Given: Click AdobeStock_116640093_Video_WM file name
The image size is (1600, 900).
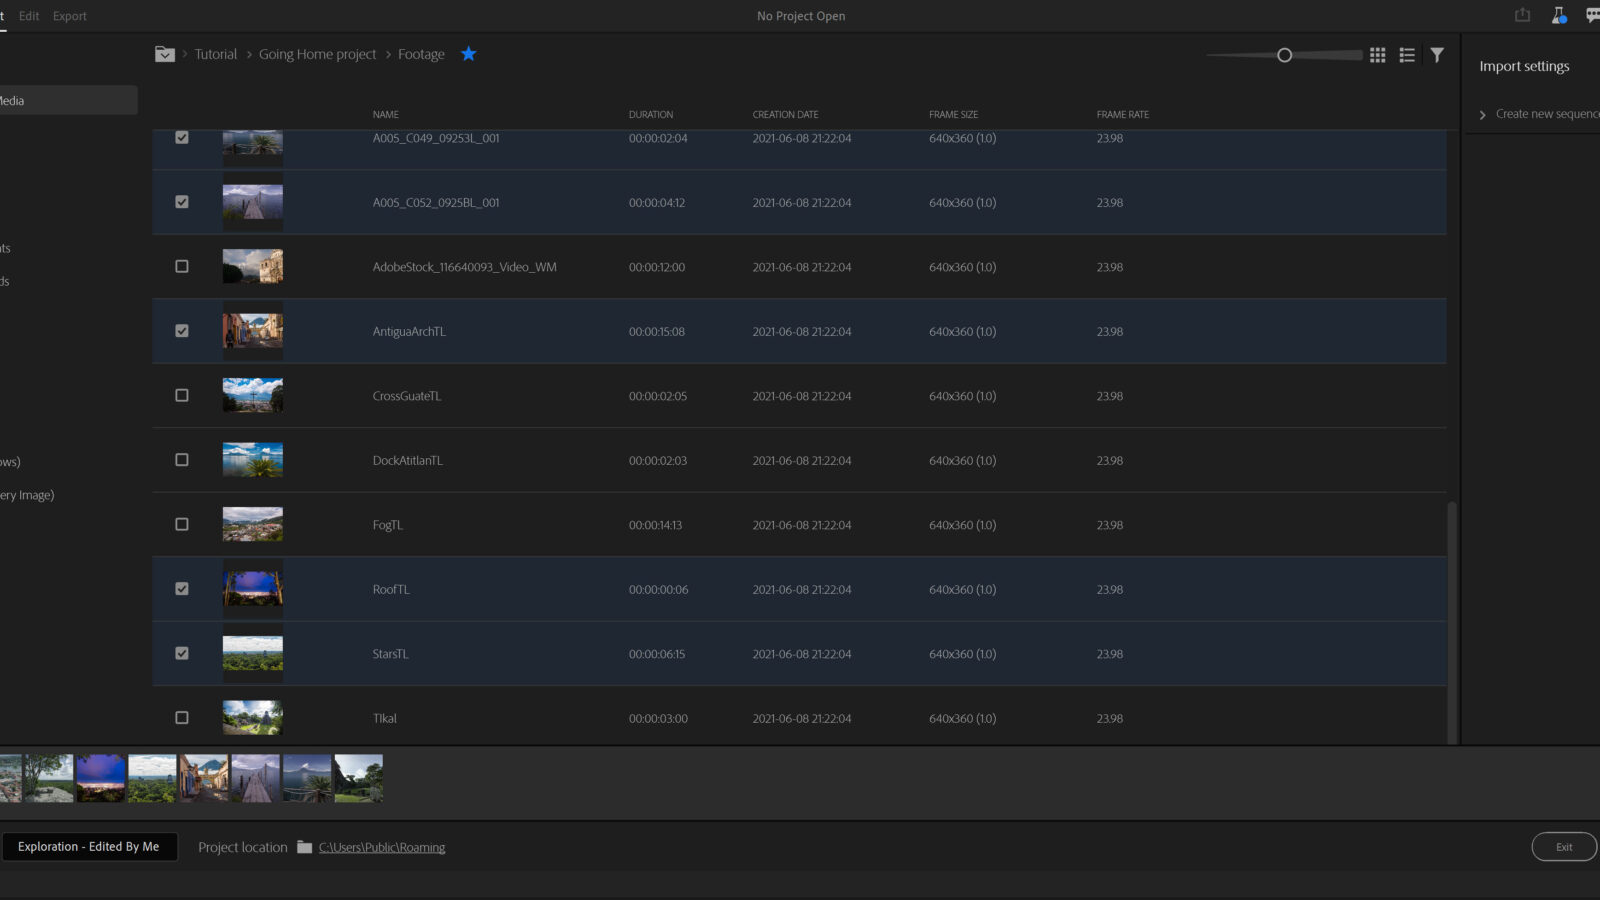Looking at the screenshot, I should pyautogui.click(x=465, y=267).
